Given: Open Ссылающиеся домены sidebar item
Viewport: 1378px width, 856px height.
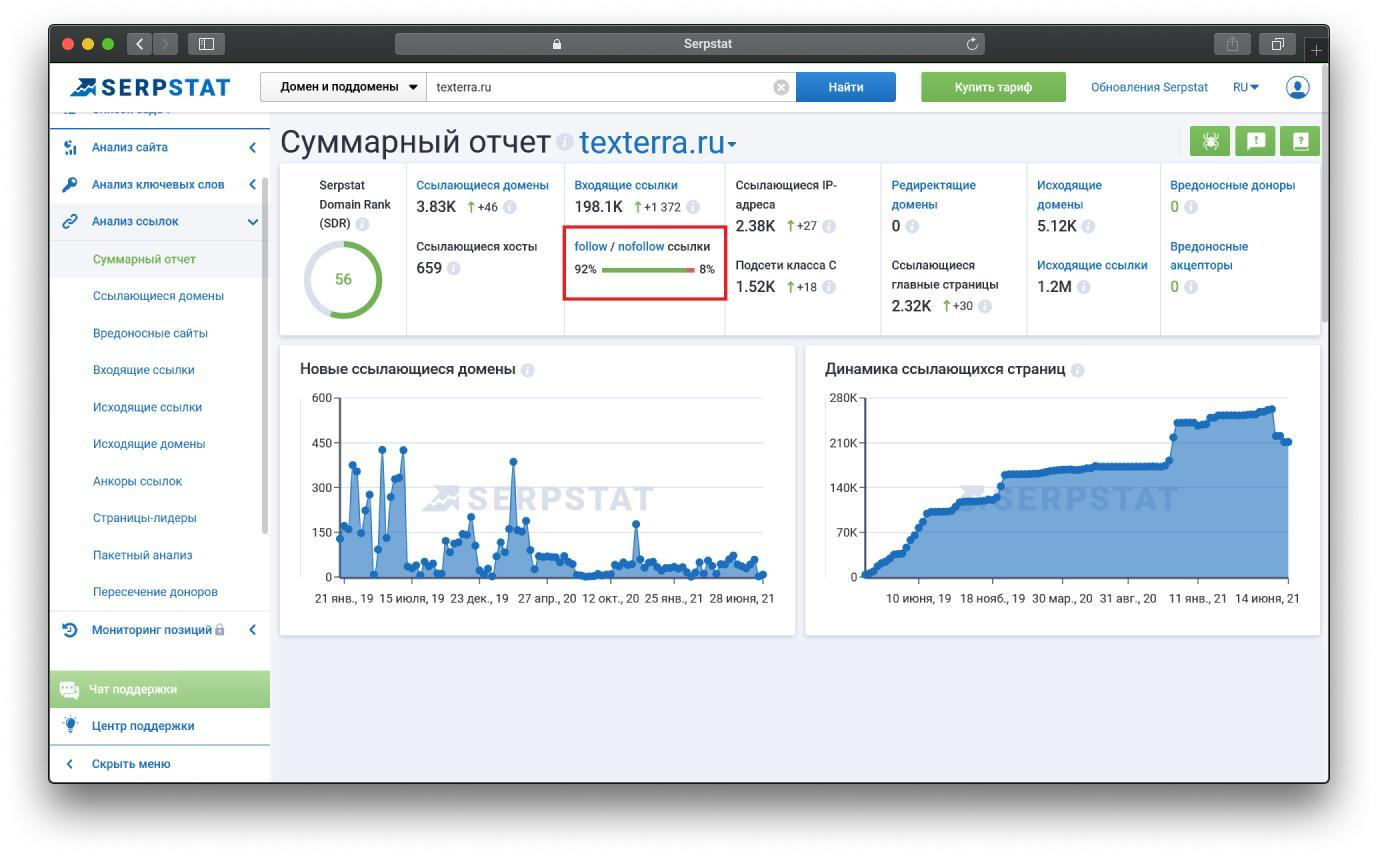Looking at the screenshot, I should coord(158,296).
